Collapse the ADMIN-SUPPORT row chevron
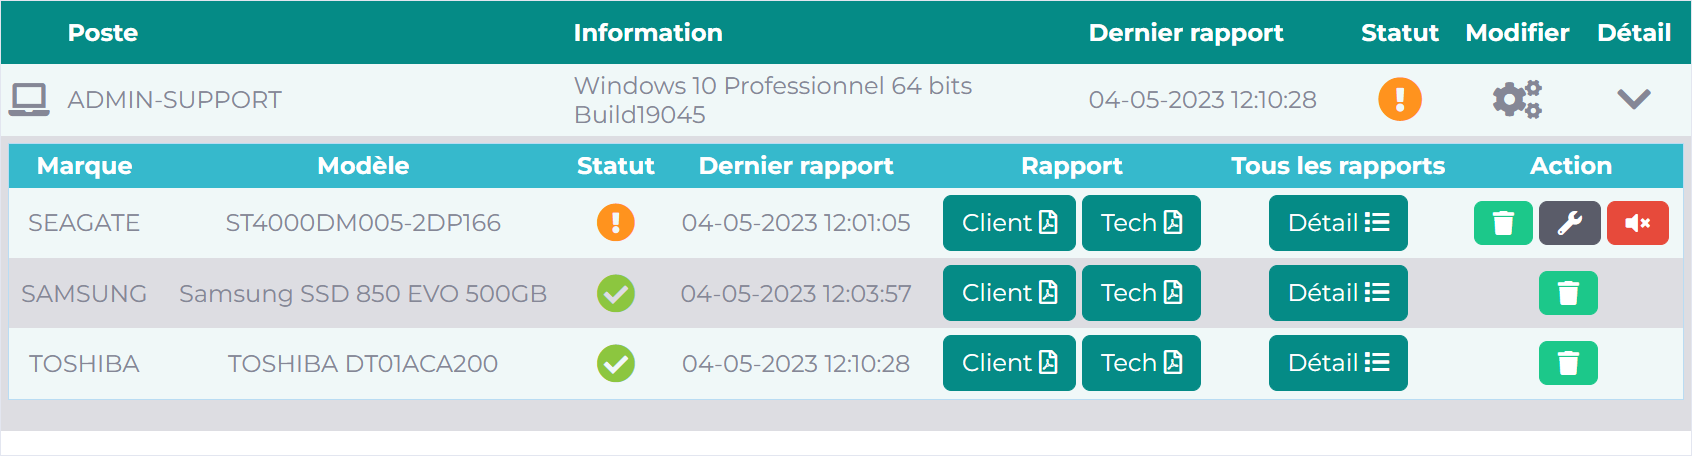The height and width of the screenshot is (456, 1692). 1634,99
